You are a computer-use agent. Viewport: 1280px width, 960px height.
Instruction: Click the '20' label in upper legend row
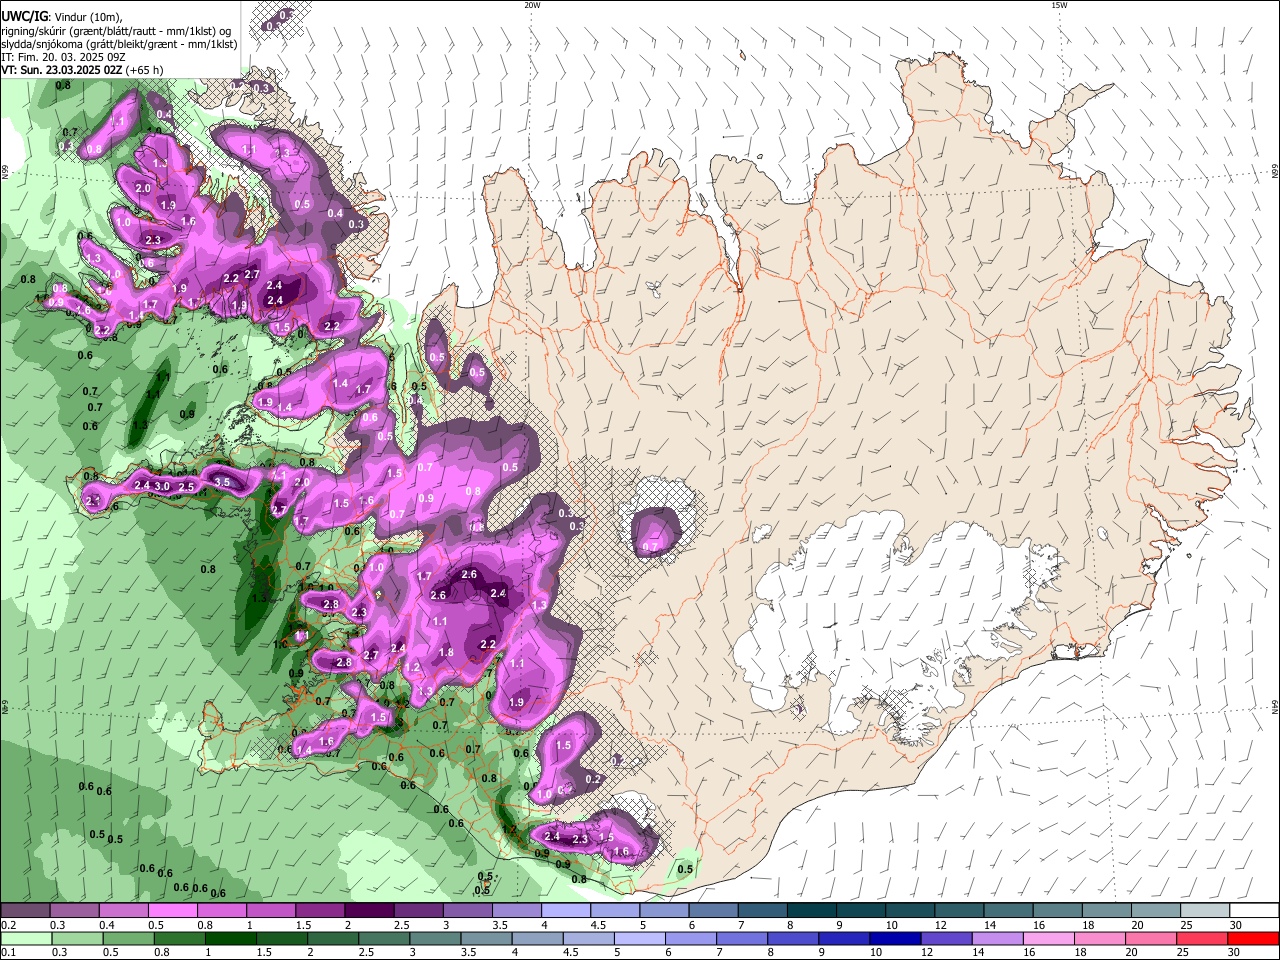click(1138, 925)
